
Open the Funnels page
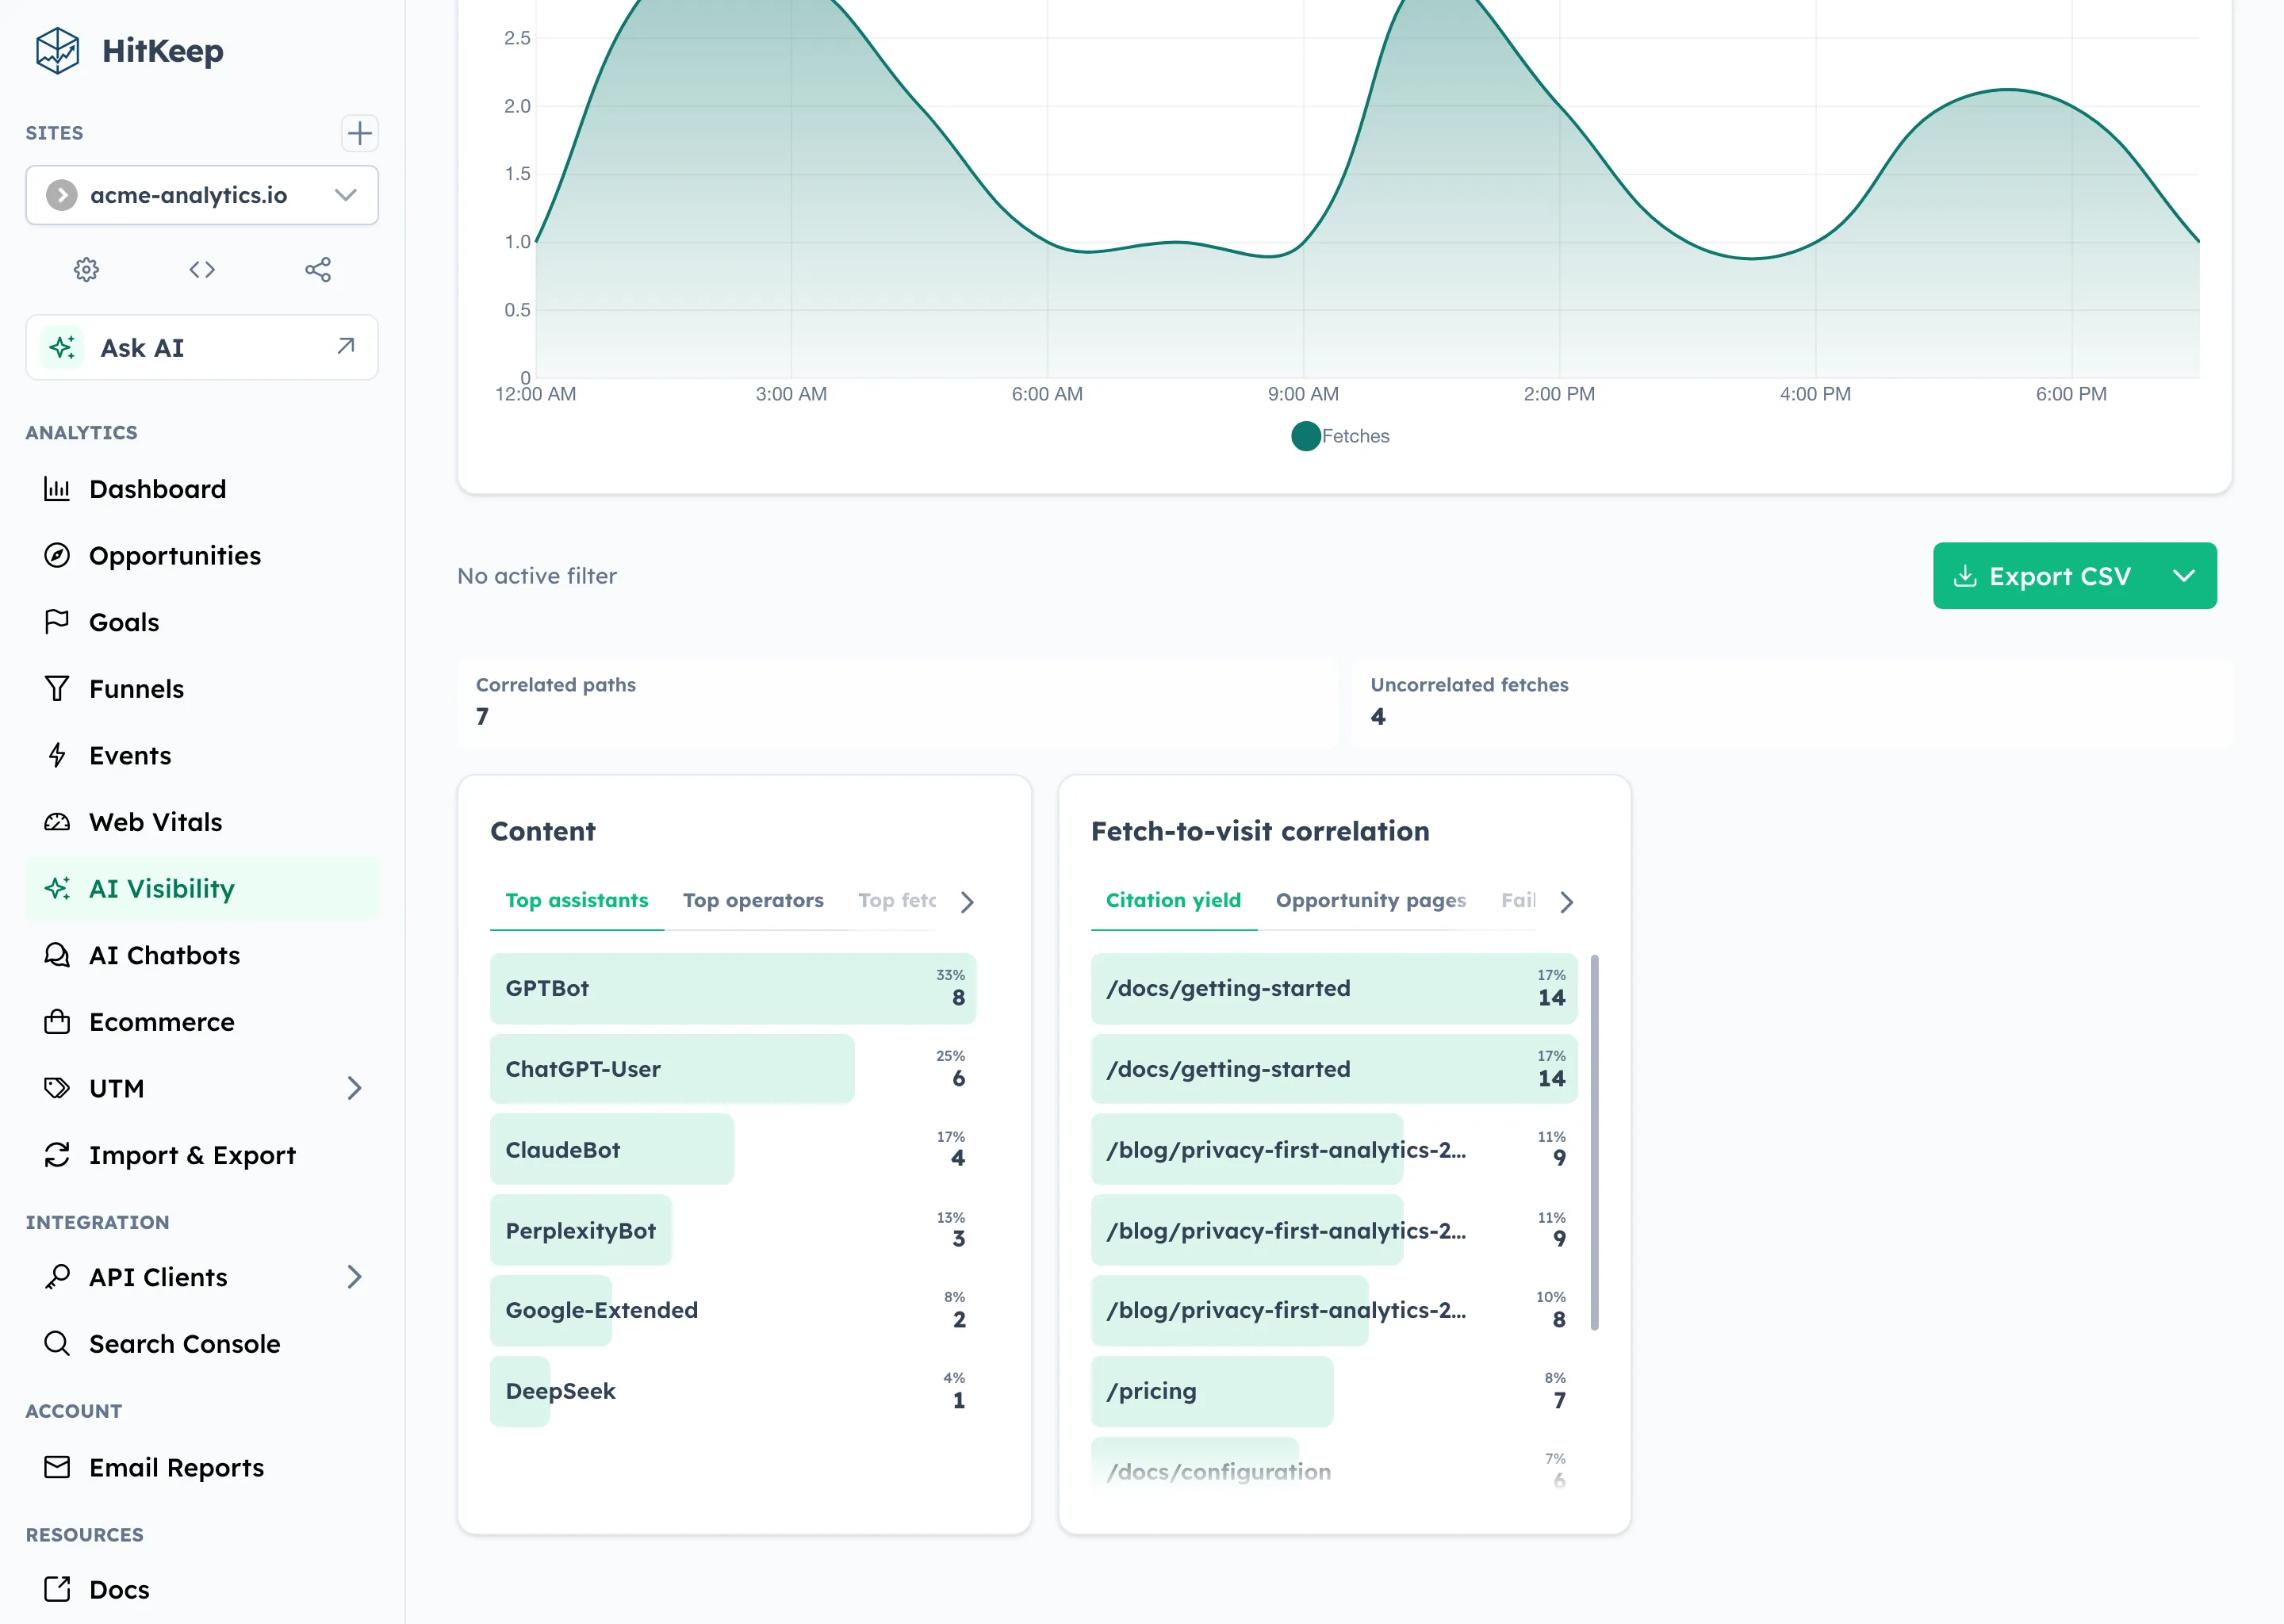coord(202,689)
